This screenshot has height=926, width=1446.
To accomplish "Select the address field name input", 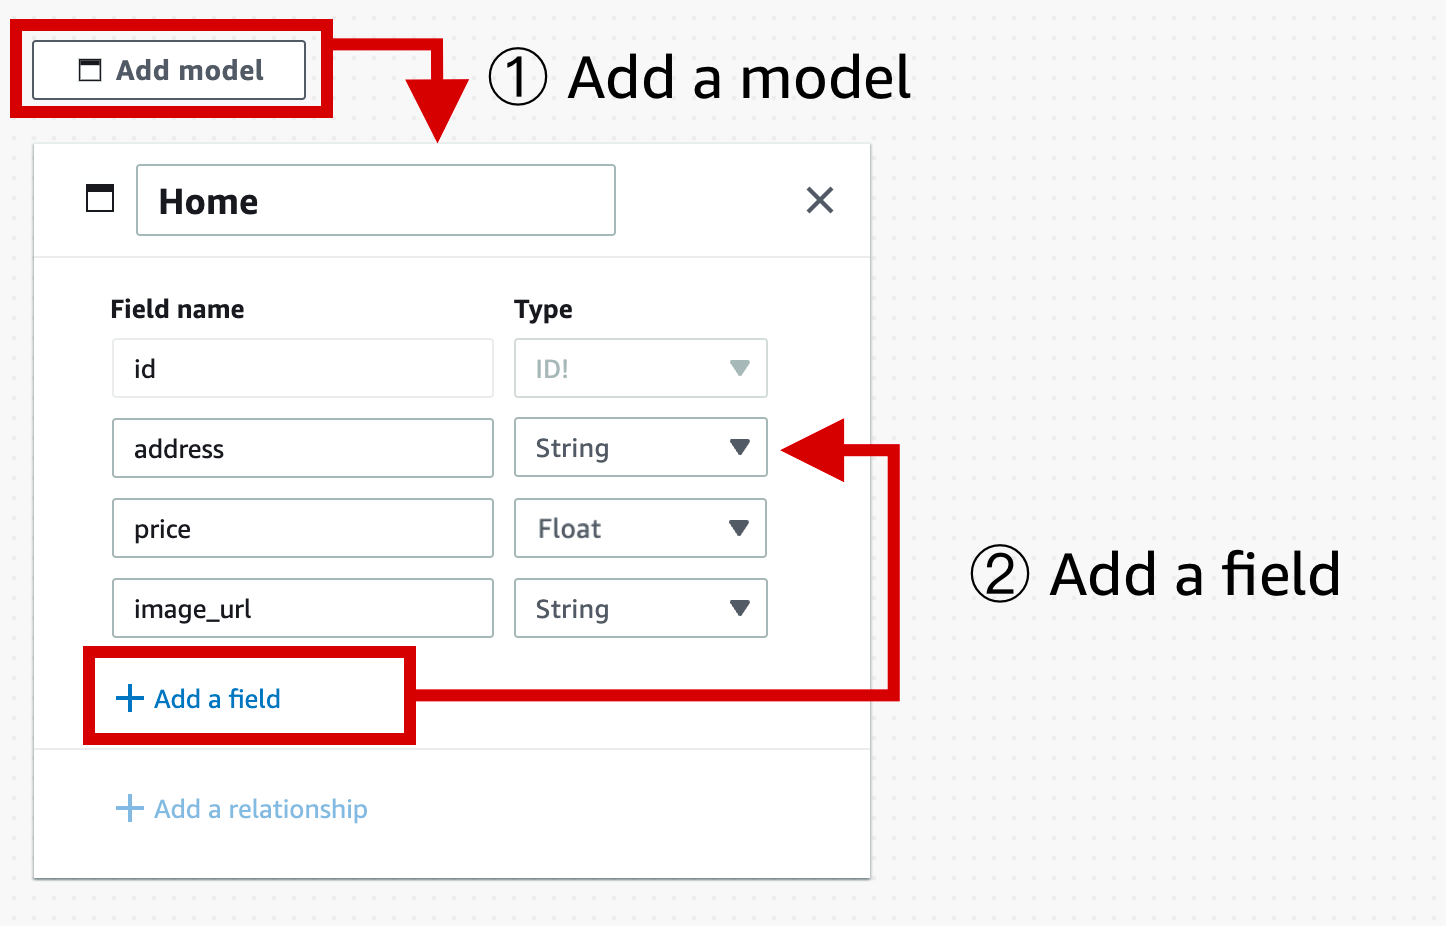I will [303, 448].
